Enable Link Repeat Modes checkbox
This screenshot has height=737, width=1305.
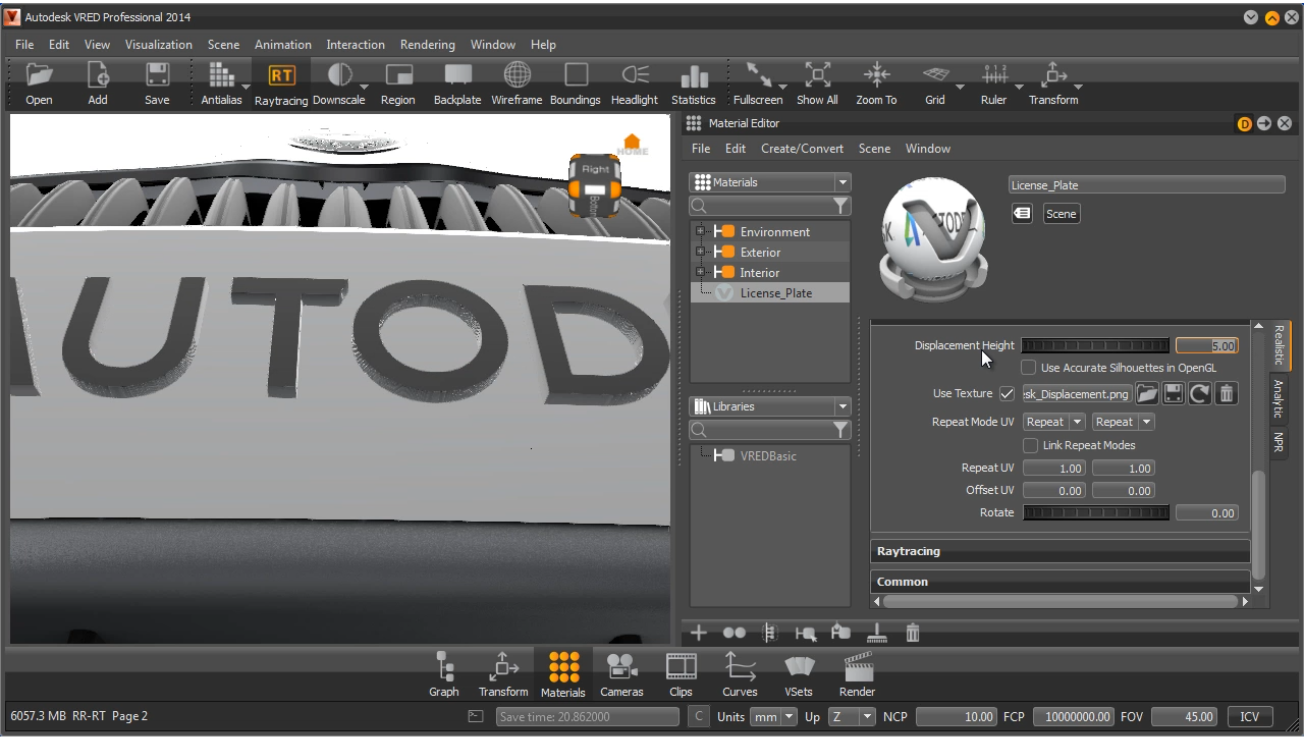pos(1030,446)
